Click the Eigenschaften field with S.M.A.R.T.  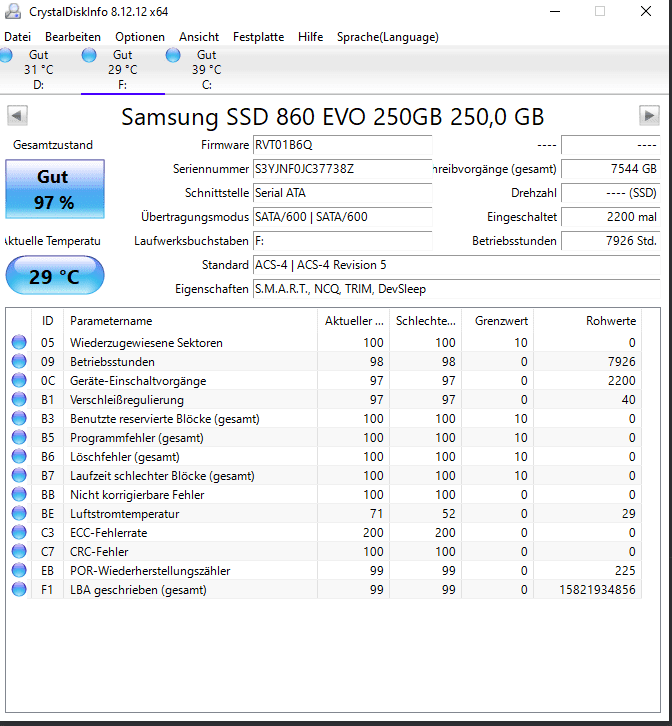click(456, 289)
